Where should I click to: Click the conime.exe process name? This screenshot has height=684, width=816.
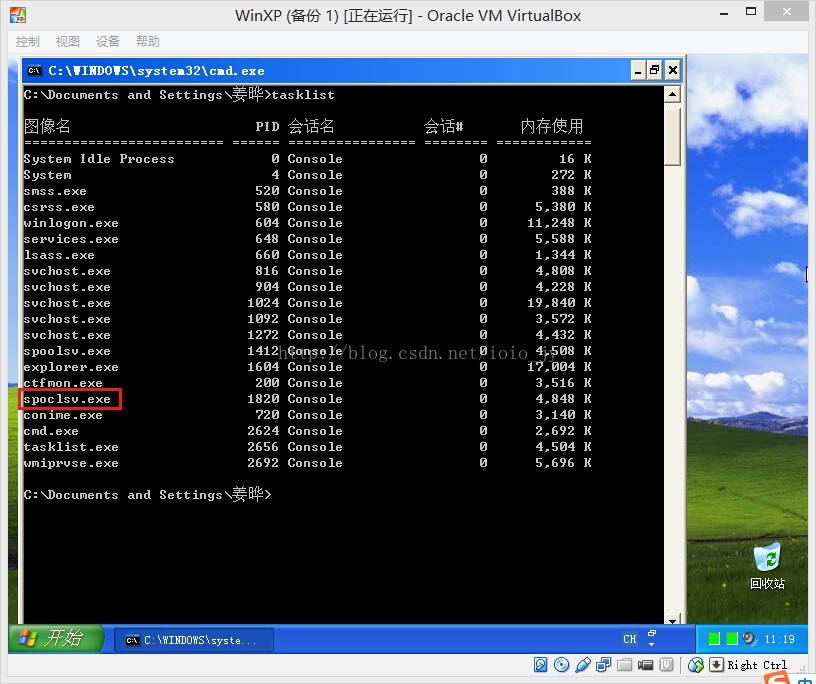[x=63, y=415]
